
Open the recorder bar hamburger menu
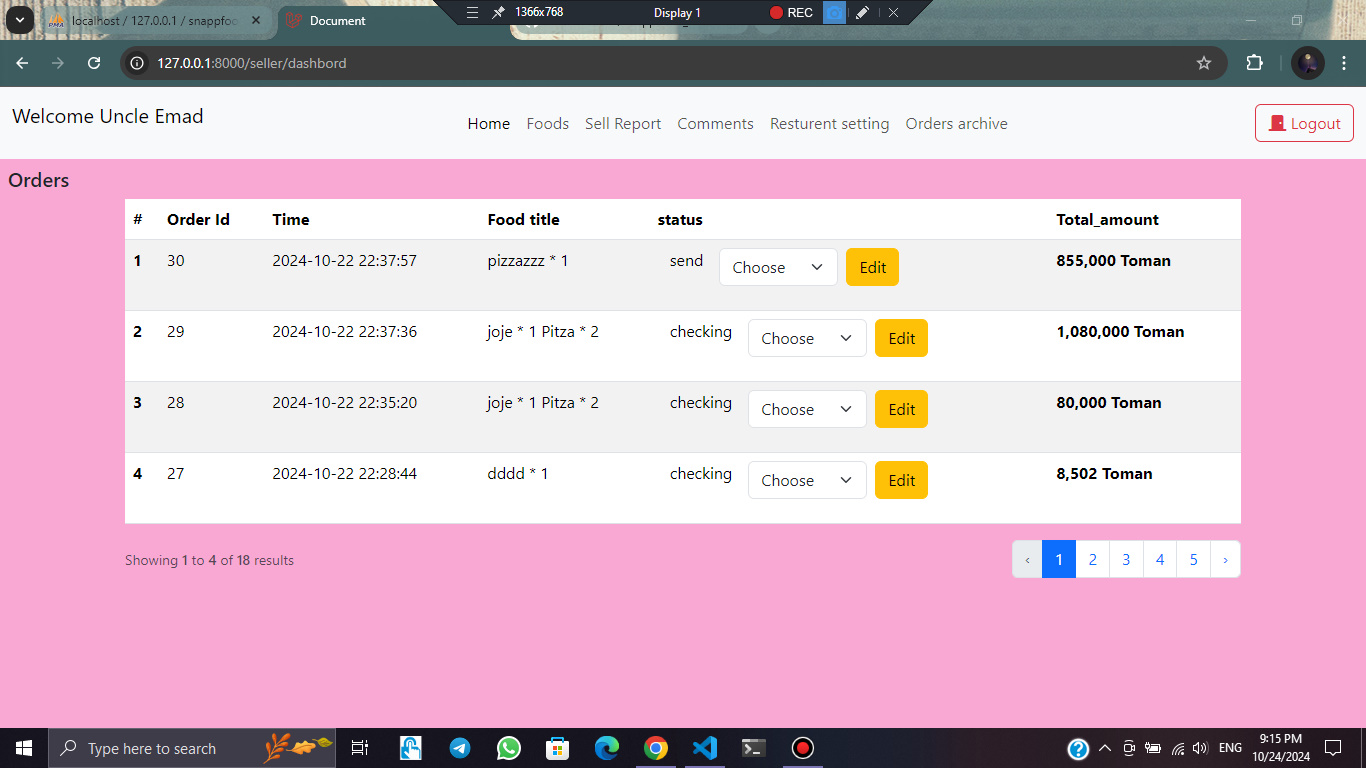pyautogui.click(x=472, y=12)
